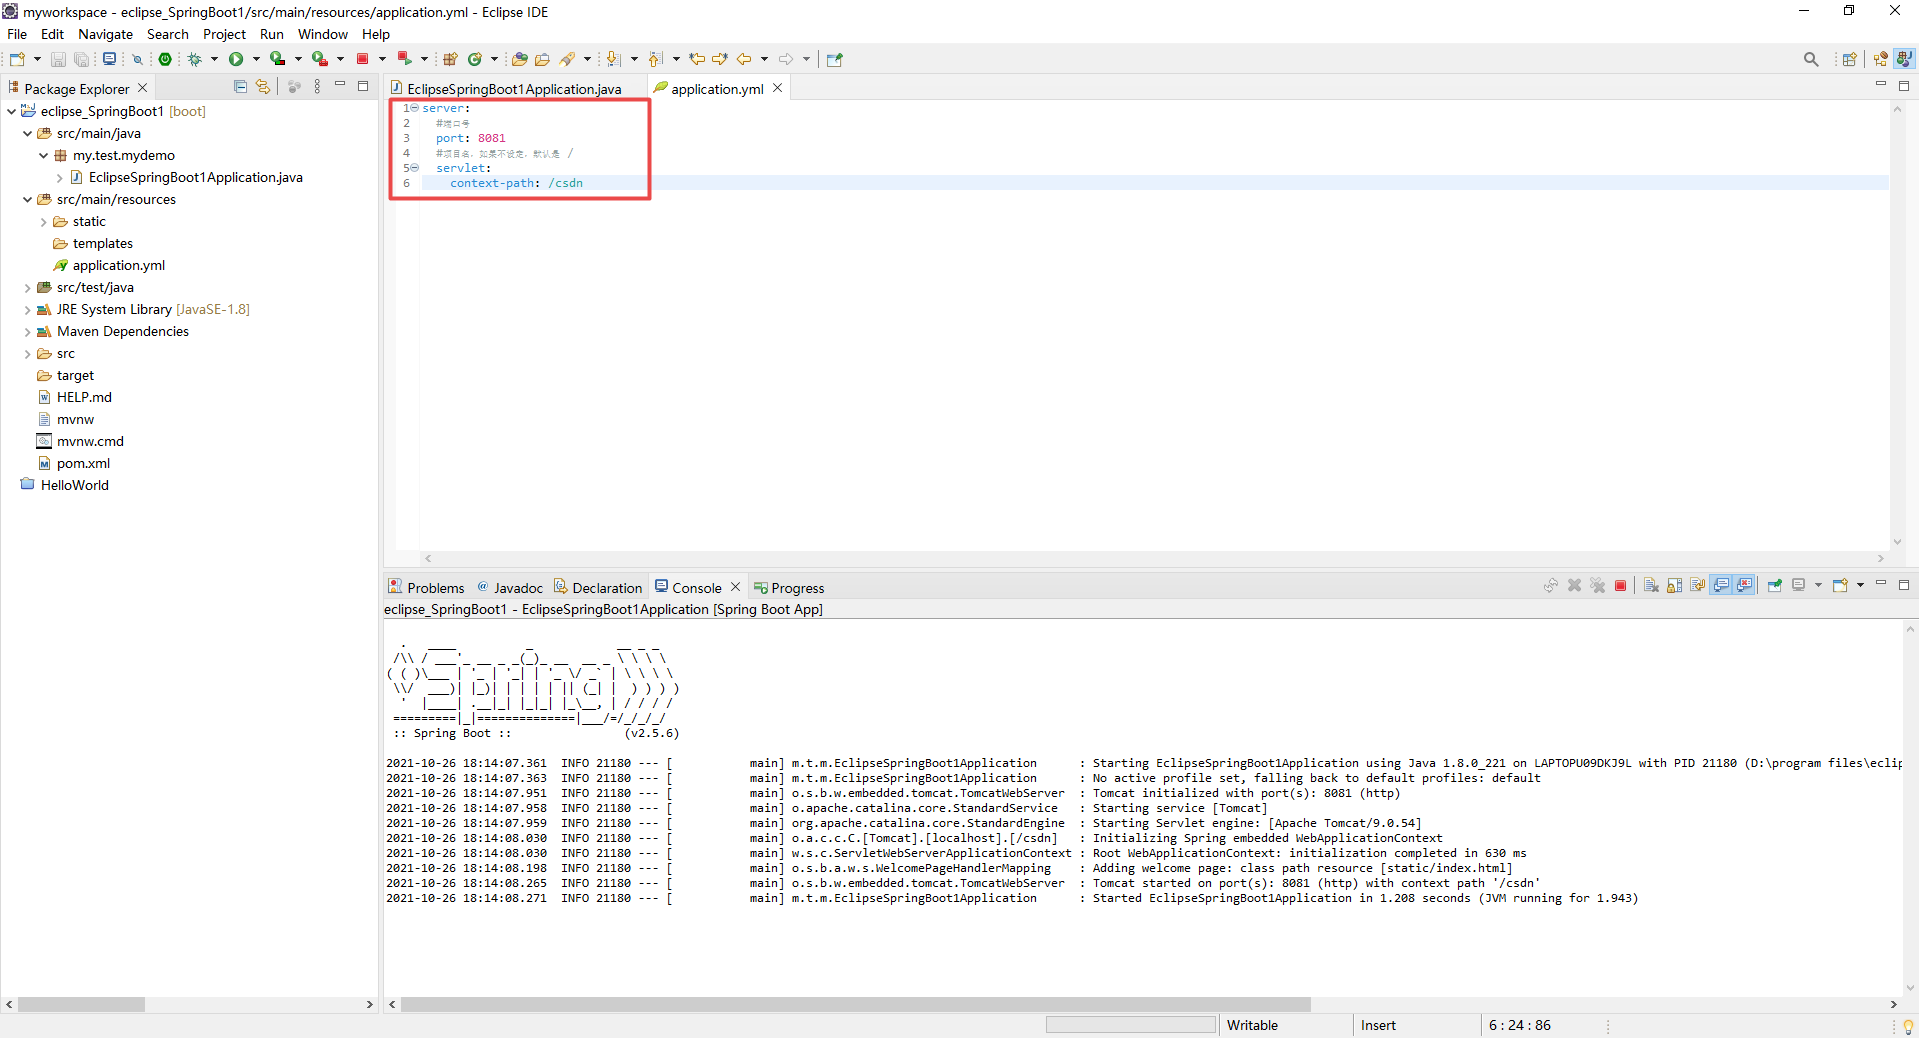This screenshot has height=1038, width=1919.
Task: Select HELP.md file in tree
Action: (x=84, y=398)
